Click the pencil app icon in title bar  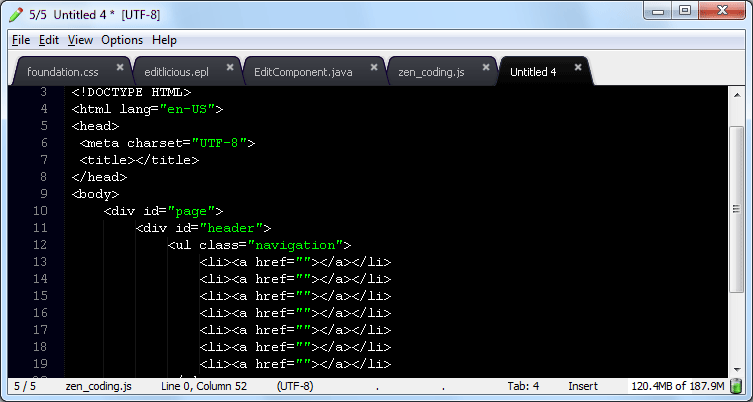[x=16, y=14]
